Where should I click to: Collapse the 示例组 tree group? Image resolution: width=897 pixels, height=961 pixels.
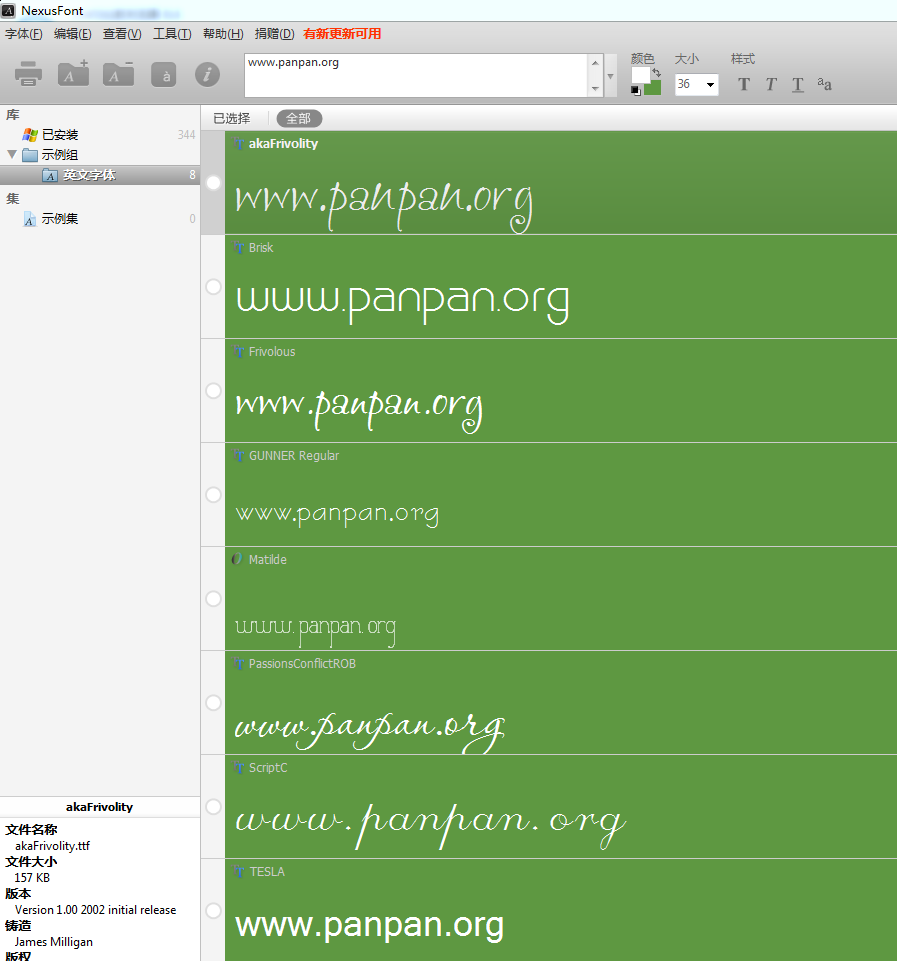pyautogui.click(x=12, y=154)
